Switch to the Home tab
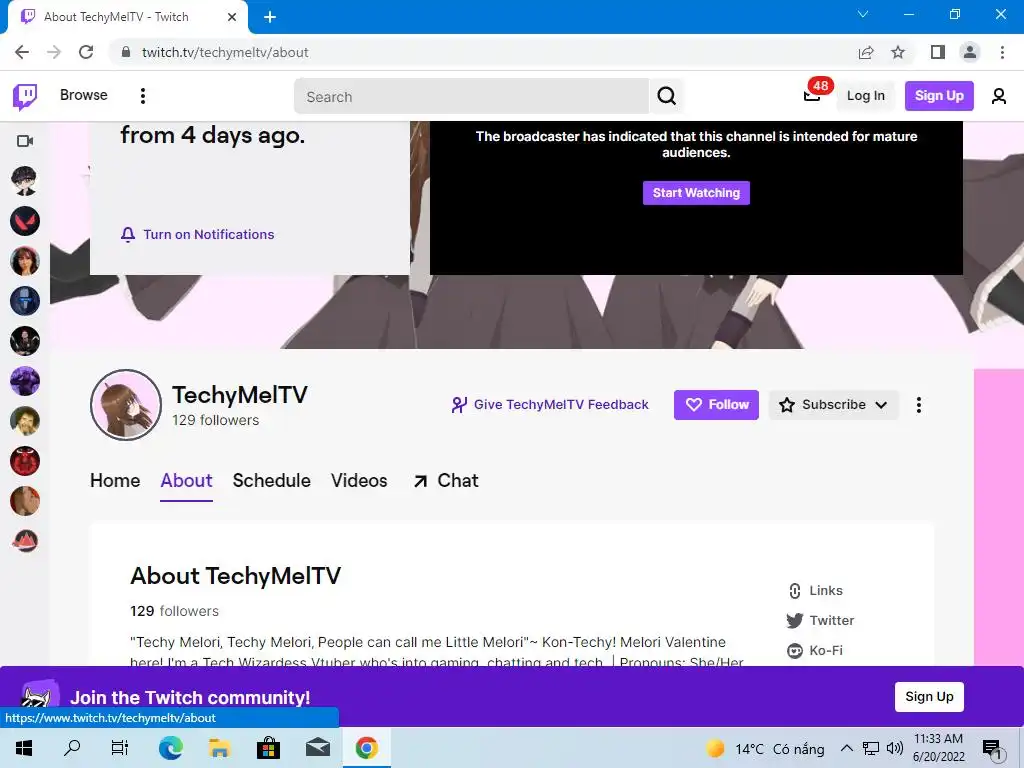The image size is (1024, 768). [x=115, y=481]
